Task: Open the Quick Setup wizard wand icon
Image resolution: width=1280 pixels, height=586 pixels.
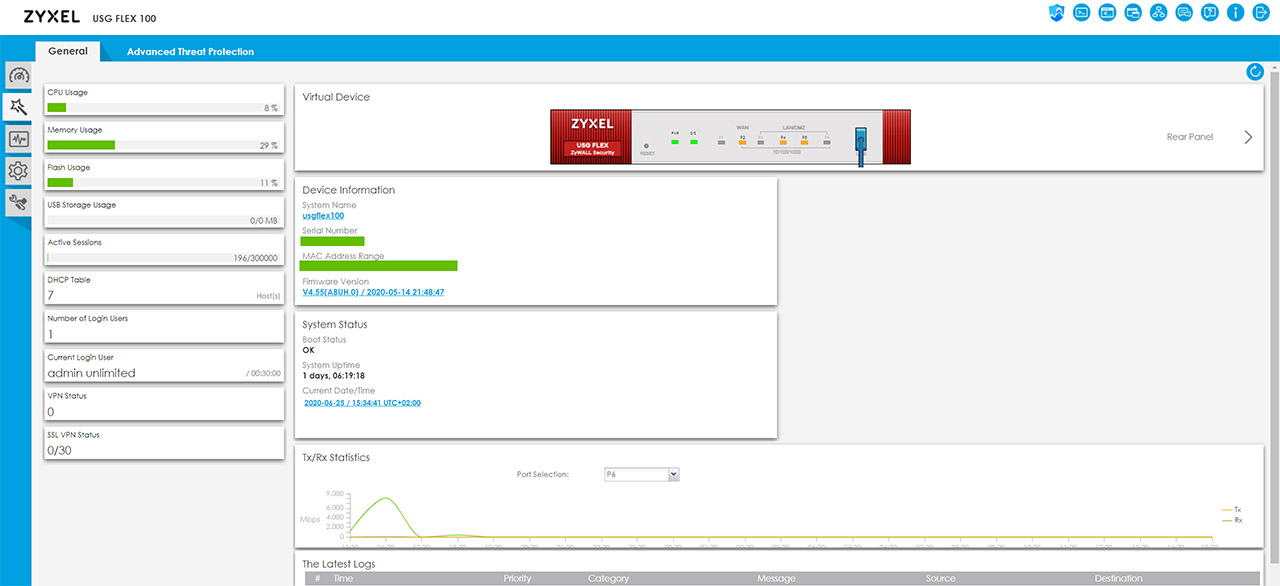Action: tap(18, 107)
